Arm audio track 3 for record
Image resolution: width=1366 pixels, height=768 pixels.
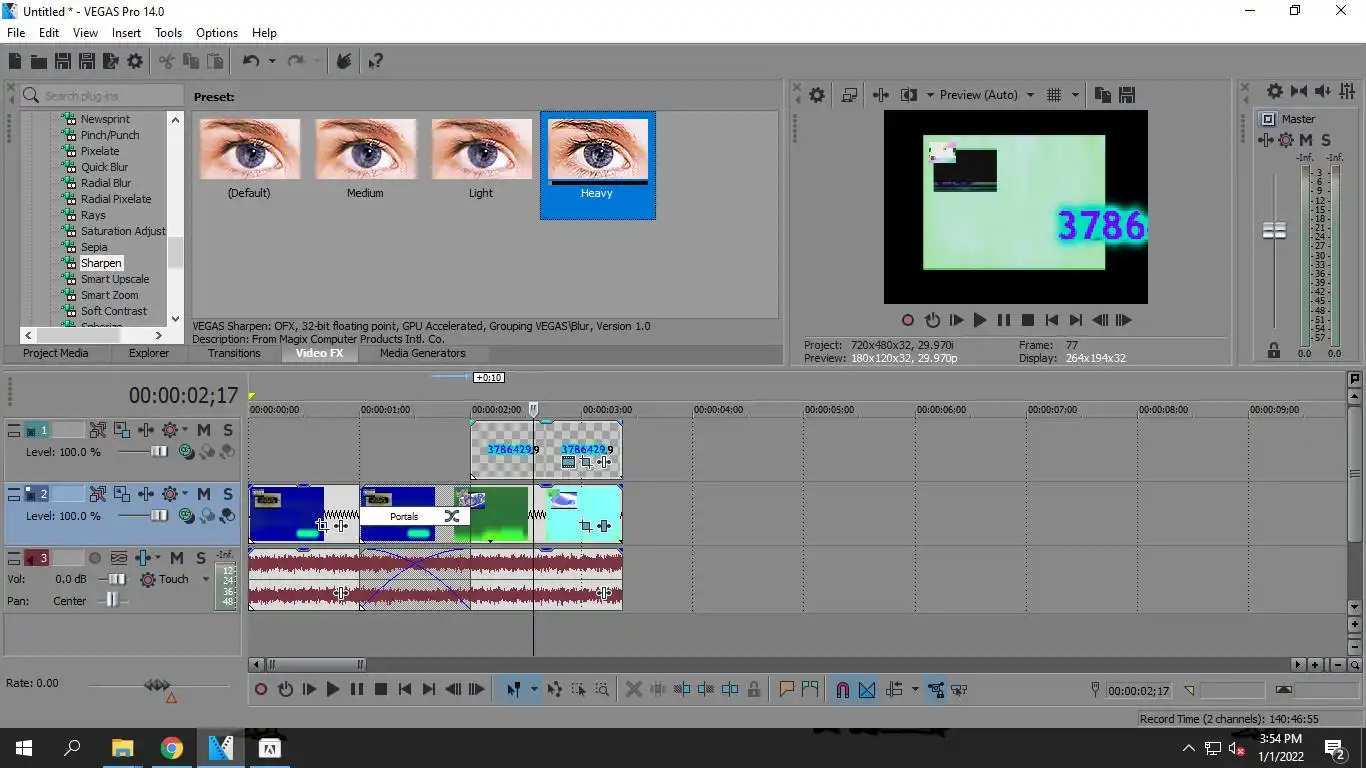coord(95,558)
